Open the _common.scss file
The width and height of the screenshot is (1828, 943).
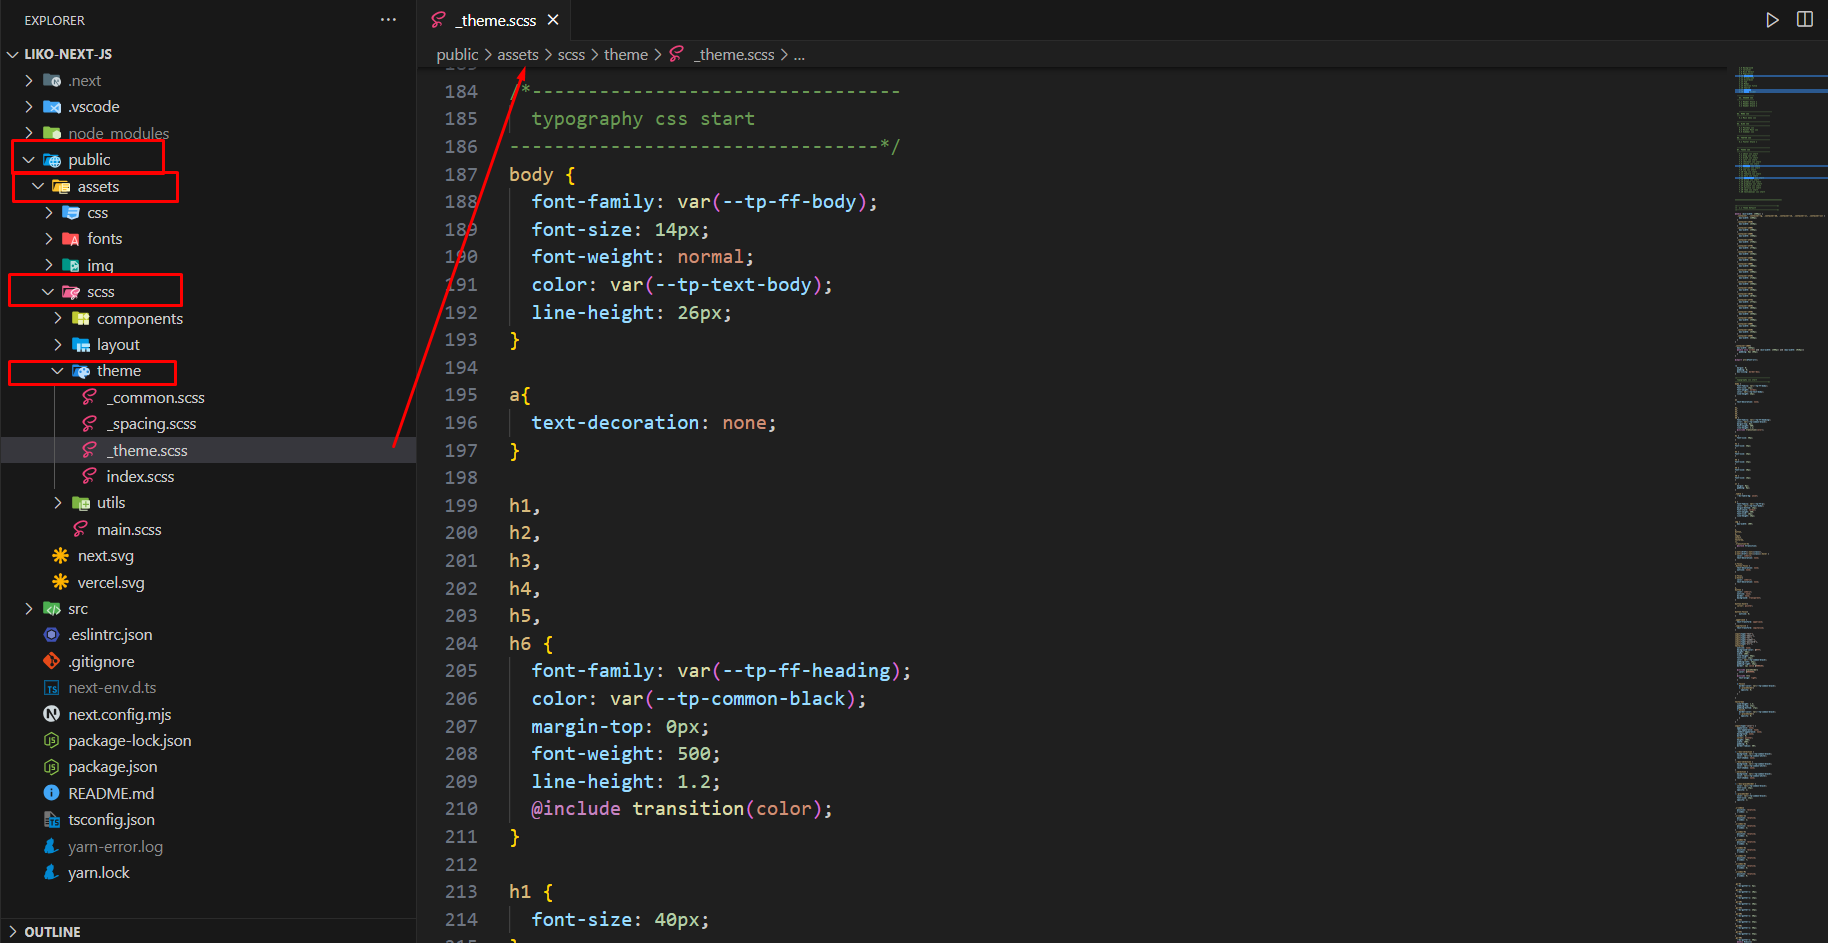coord(158,397)
